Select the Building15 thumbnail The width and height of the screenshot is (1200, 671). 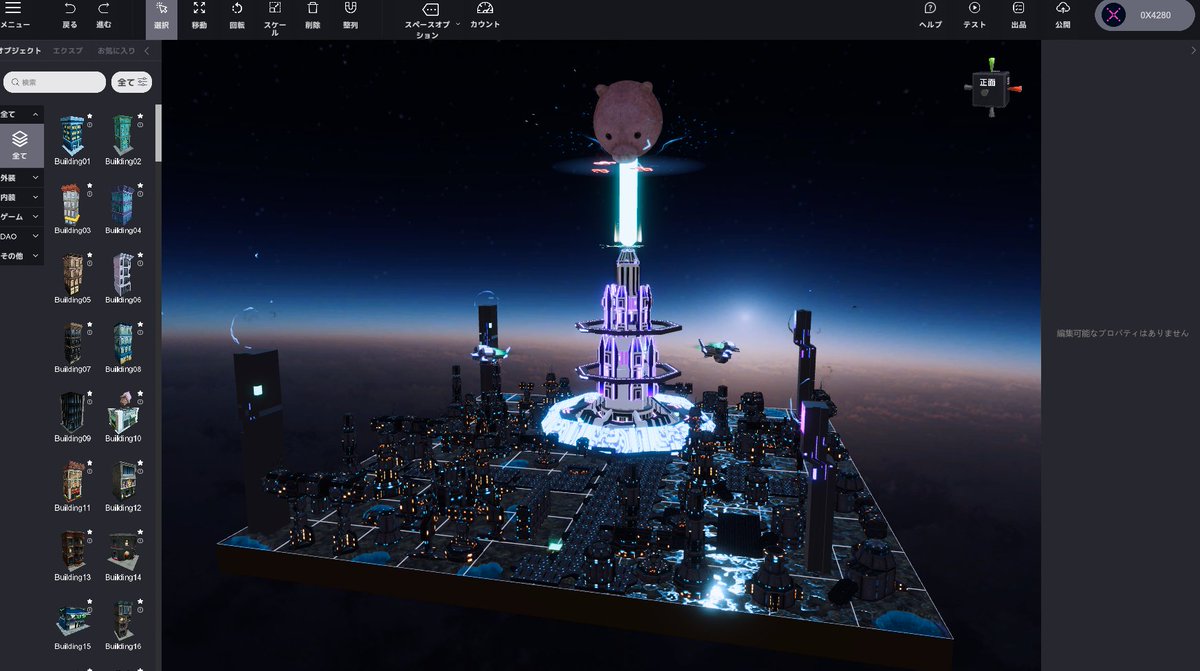coord(72,620)
